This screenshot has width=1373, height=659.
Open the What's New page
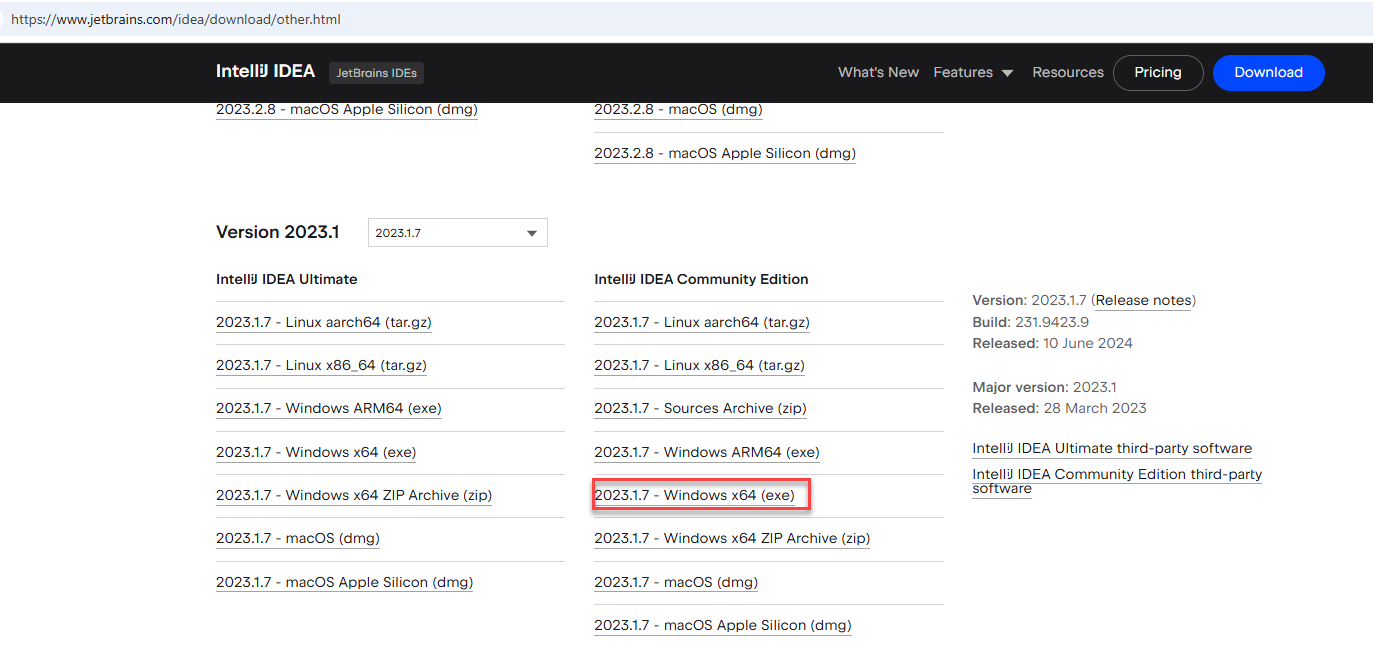pyautogui.click(x=878, y=72)
